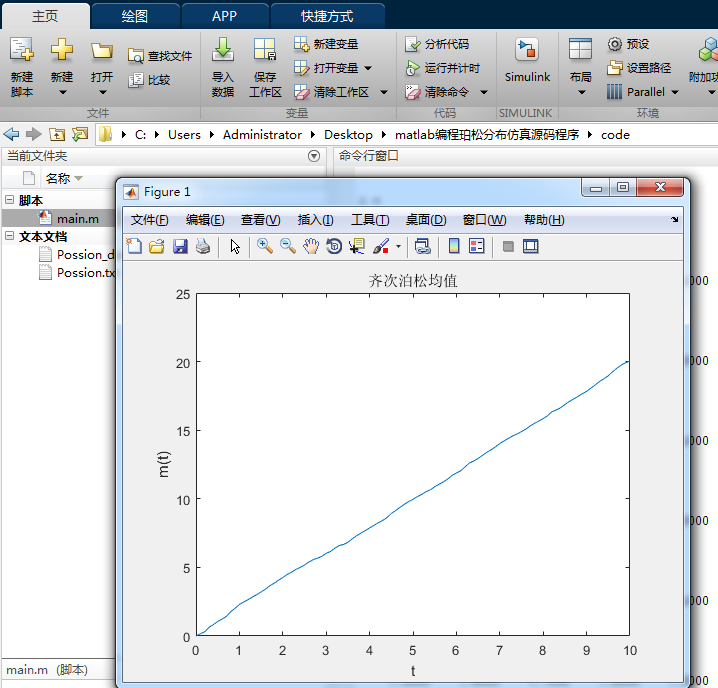
Task: Expand the Clear Workspace (清除工作区) dropdown
Action: (384, 93)
